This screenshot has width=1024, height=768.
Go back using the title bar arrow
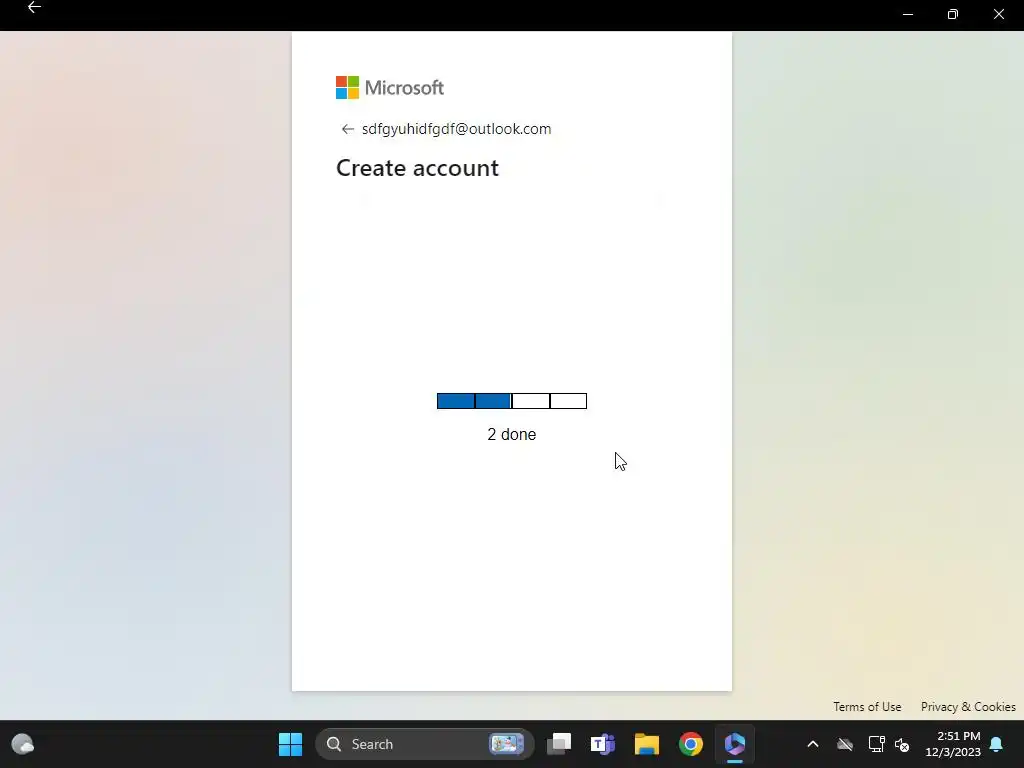tap(34, 8)
